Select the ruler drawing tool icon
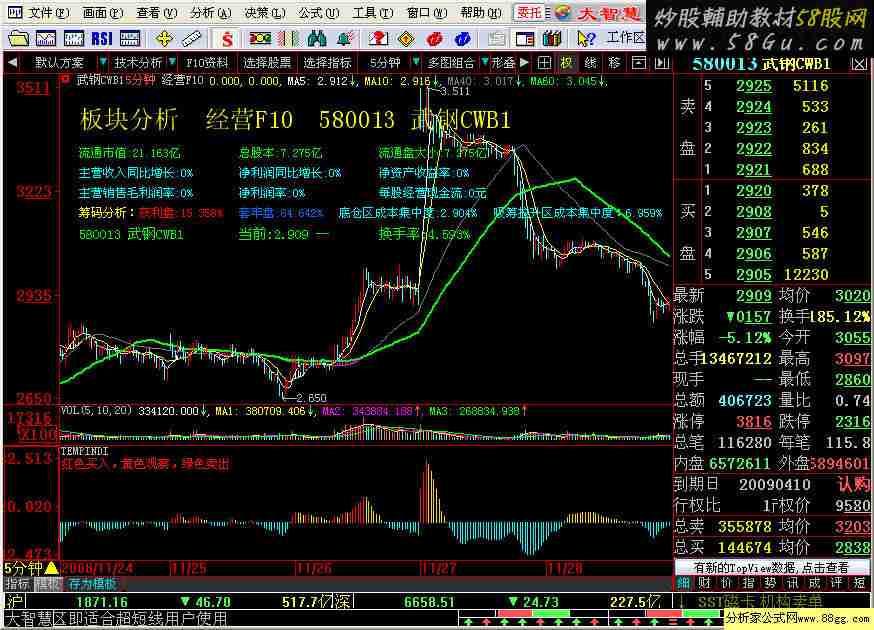 tap(192, 38)
